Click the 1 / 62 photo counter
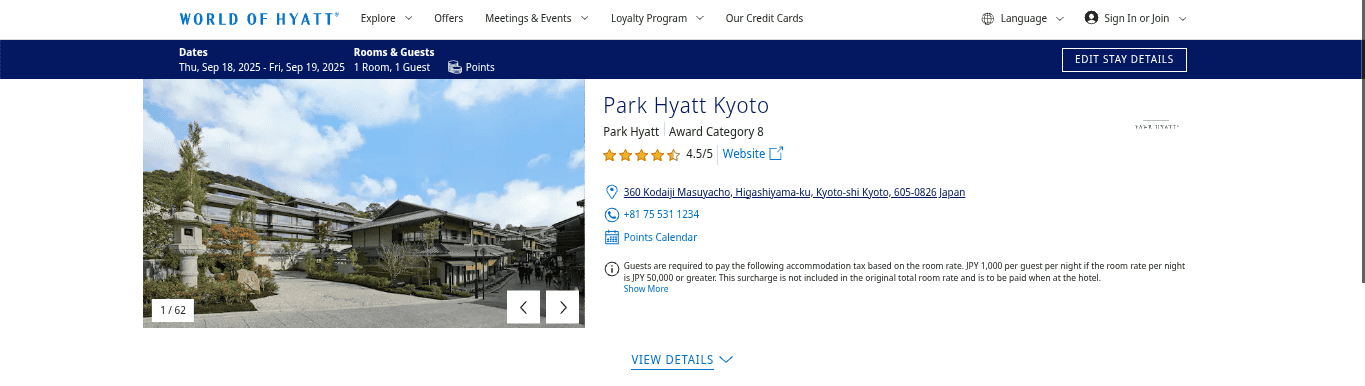The image size is (1365, 386). coord(173,310)
